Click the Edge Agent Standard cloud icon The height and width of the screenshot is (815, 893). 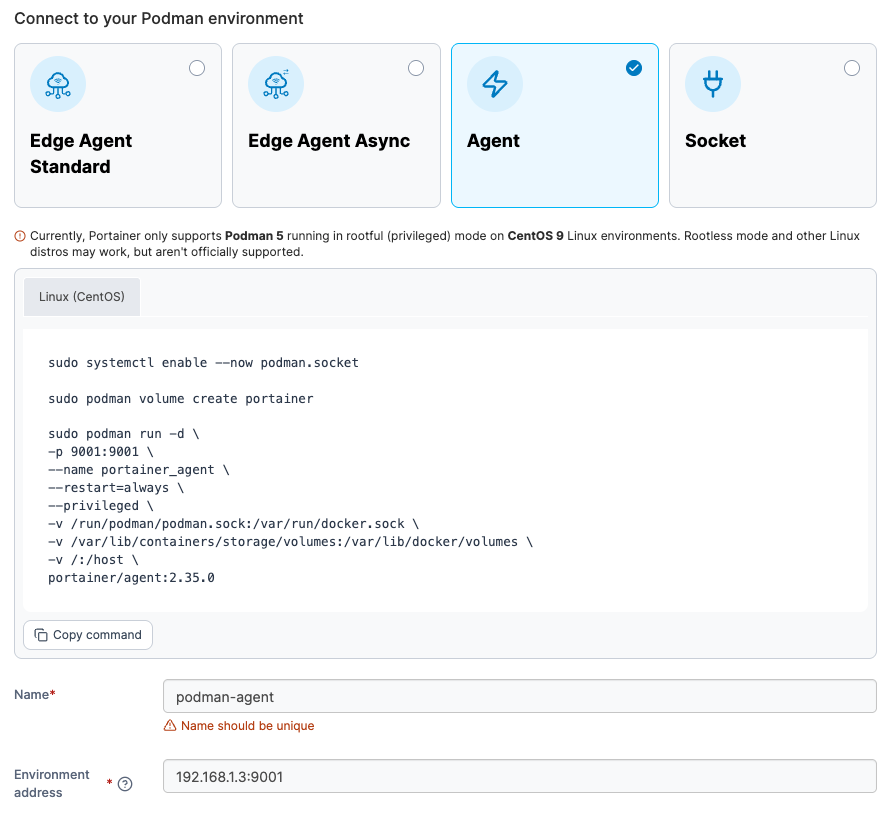coord(58,84)
